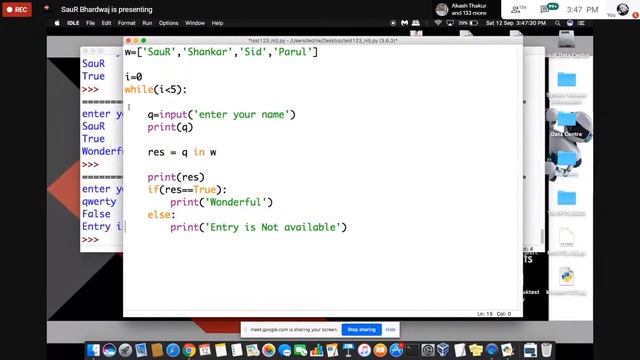Open iTunes from the dock

click(x=364, y=350)
